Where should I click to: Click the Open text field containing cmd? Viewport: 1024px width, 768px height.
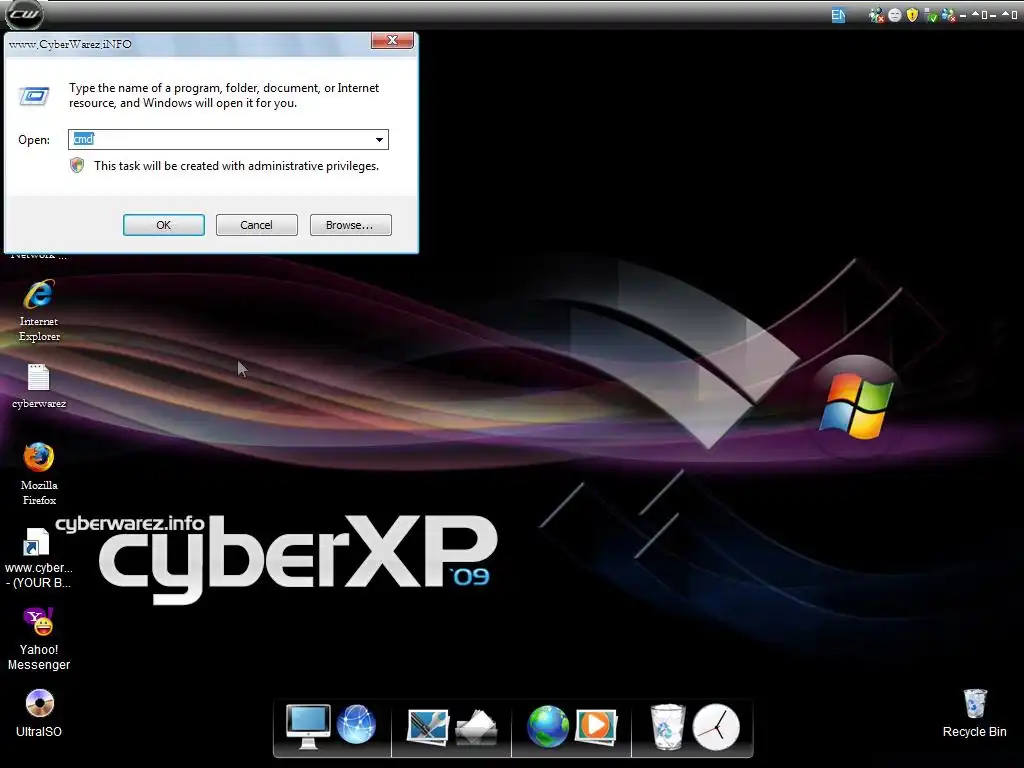pyautogui.click(x=229, y=139)
